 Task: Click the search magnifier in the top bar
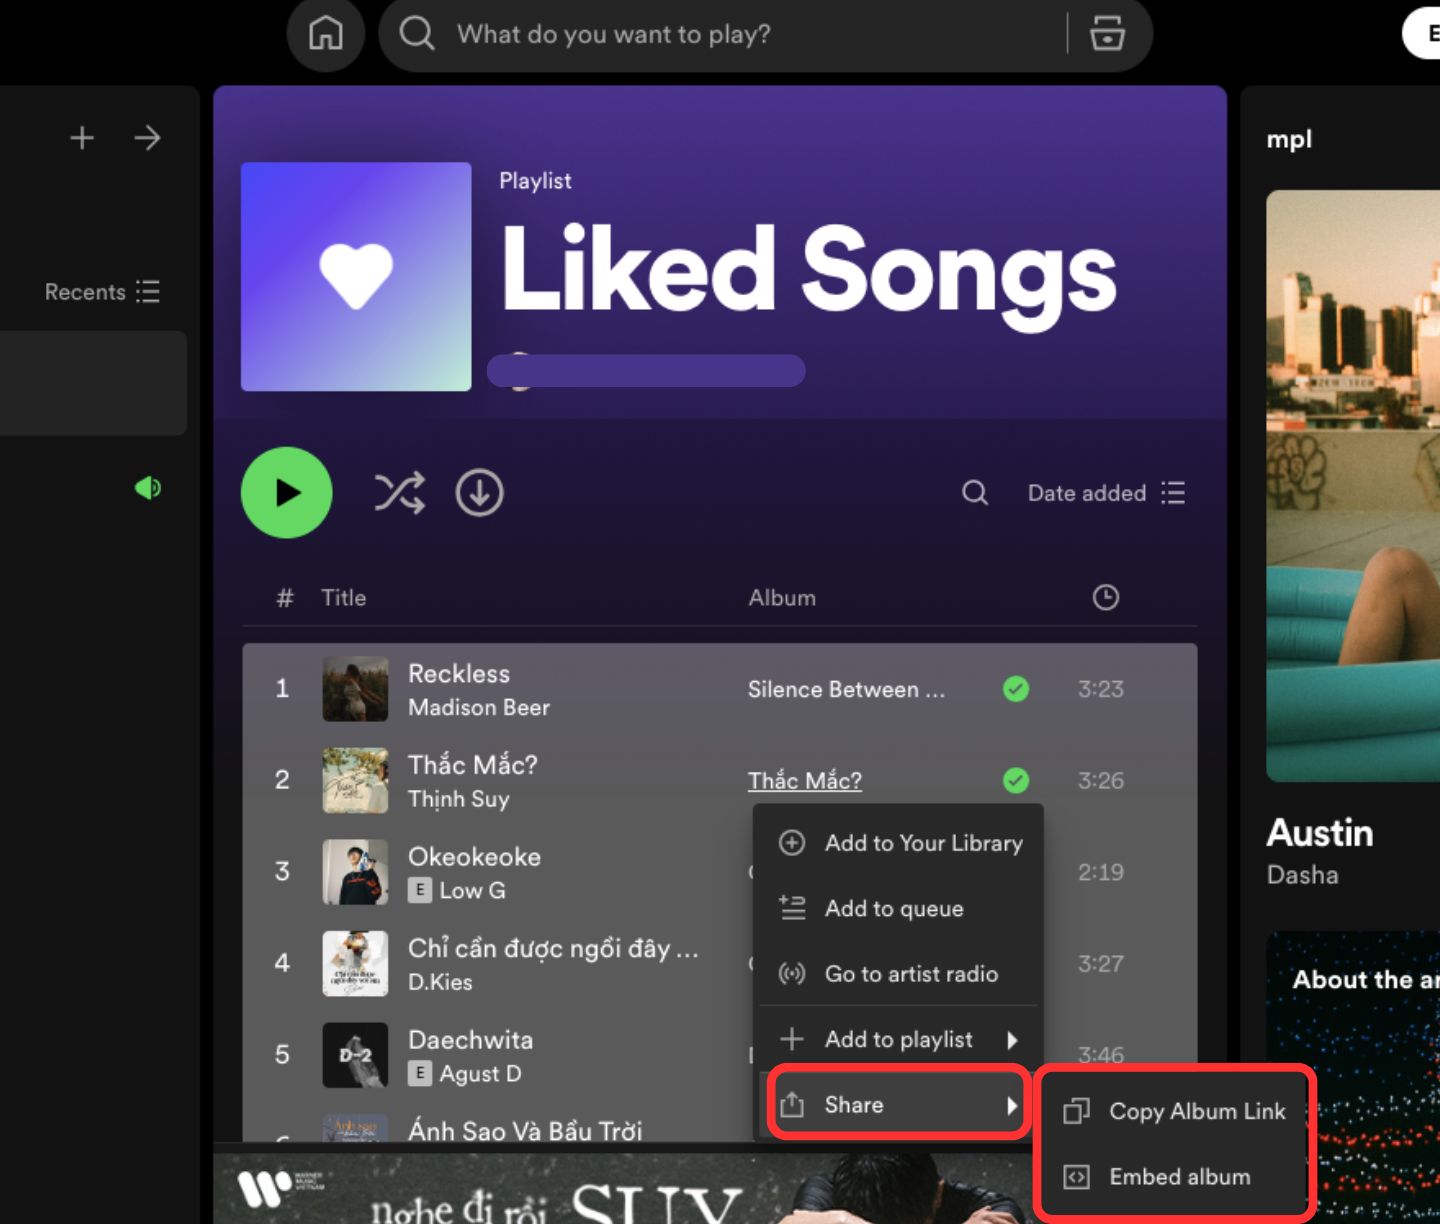click(x=416, y=33)
